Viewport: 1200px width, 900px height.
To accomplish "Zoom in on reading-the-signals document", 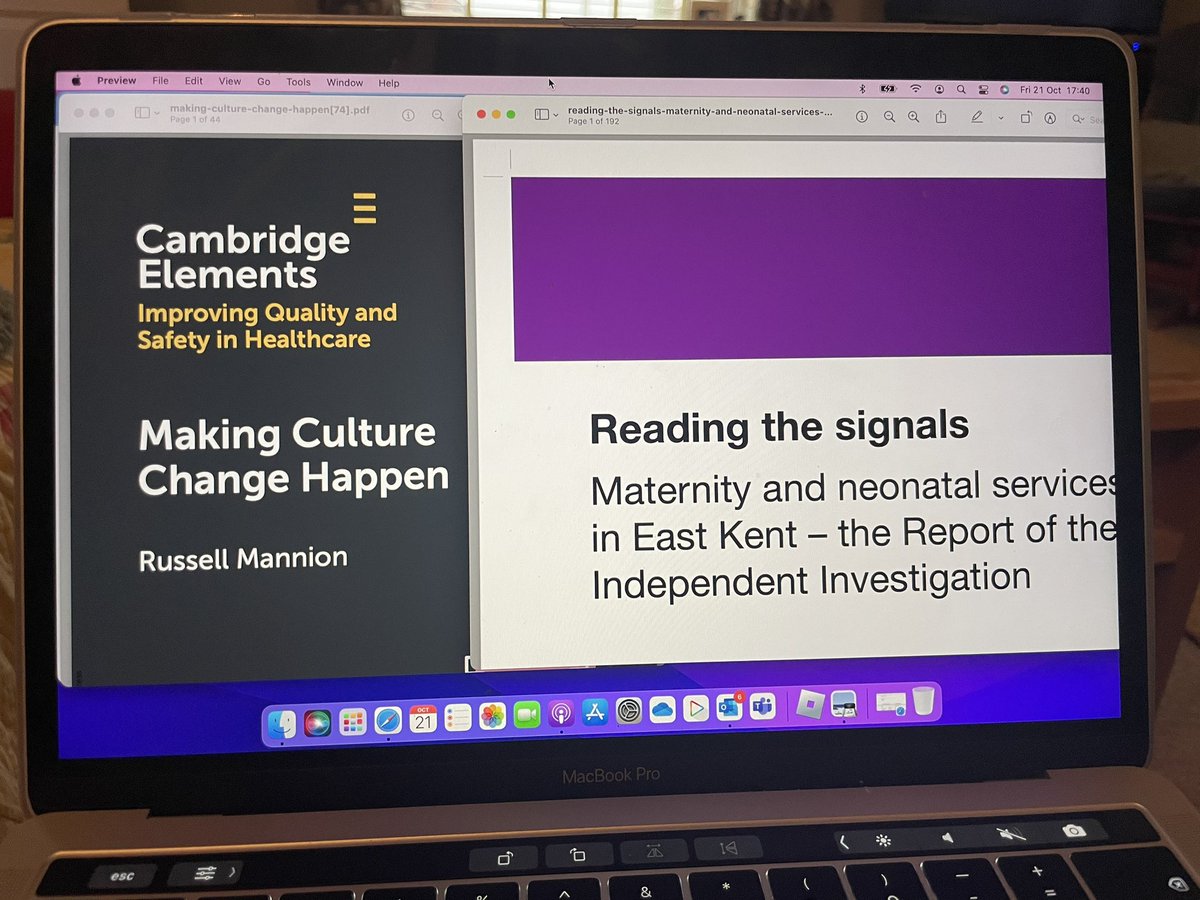I will 913,117.
